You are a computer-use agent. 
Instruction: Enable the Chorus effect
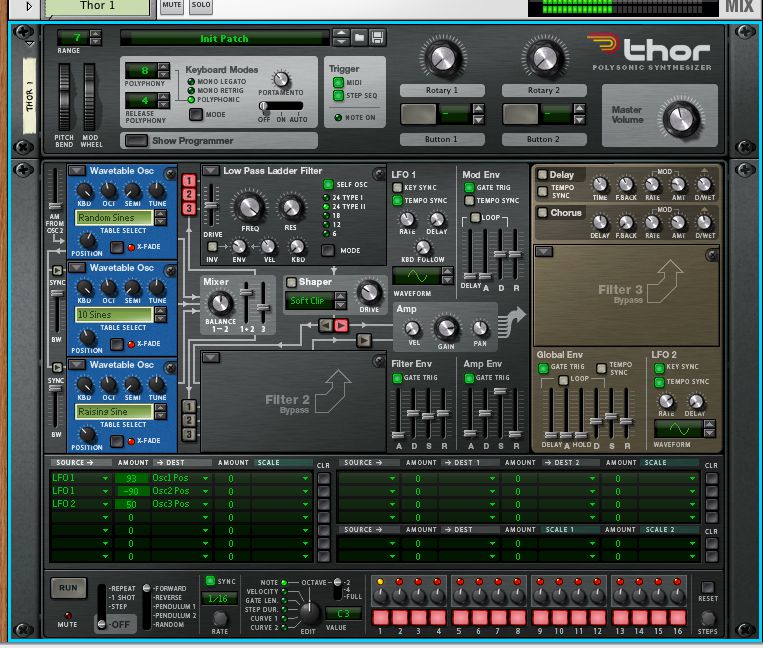click(x=542, y=213)
